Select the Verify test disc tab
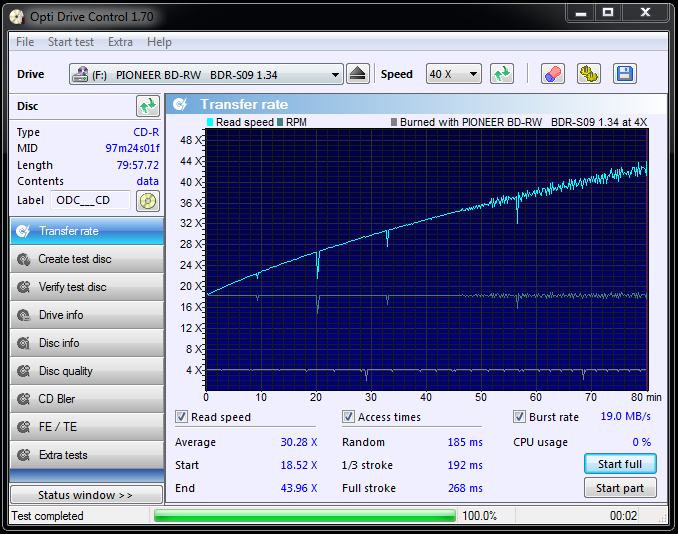The height and width of the screenshot is (534, 678). coord(87,287)
